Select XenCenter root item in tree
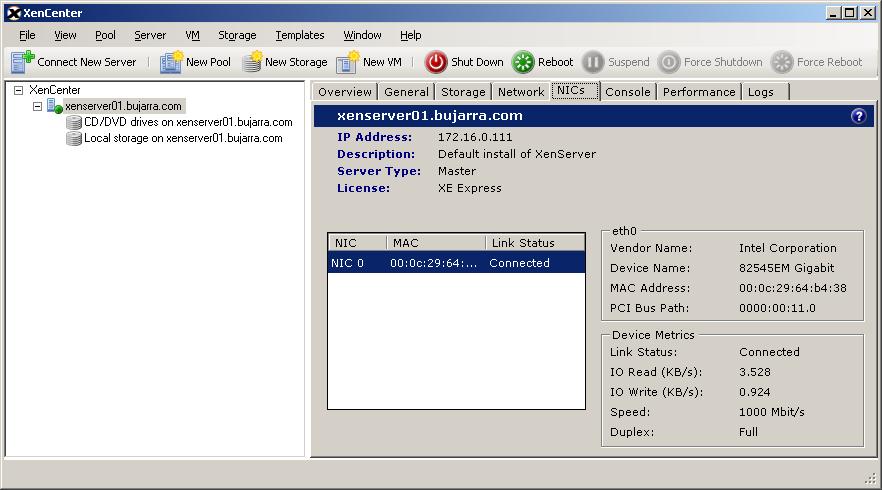Screen dimensions: 882x490 pos(55,90)
